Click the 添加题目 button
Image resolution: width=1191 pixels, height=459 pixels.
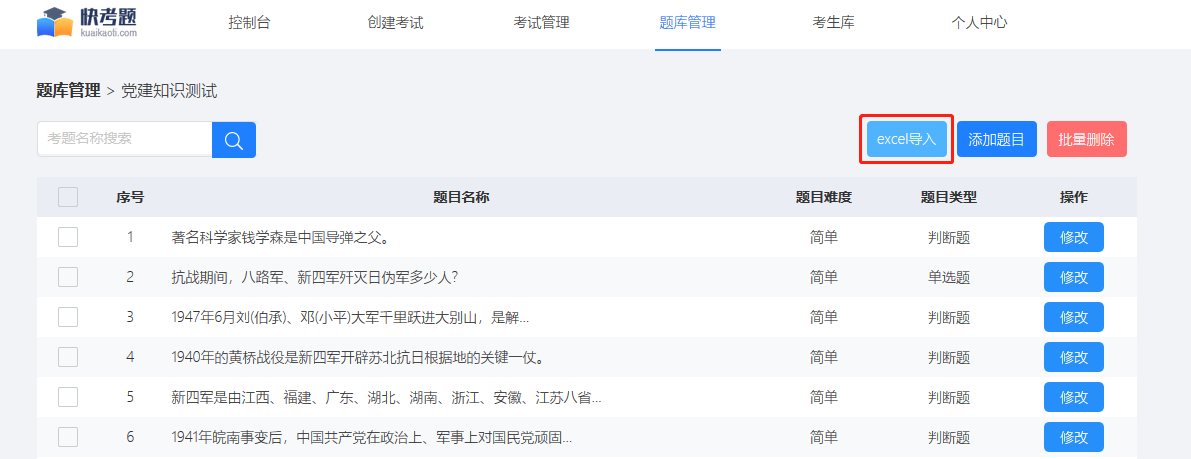[x=997, y=140]
